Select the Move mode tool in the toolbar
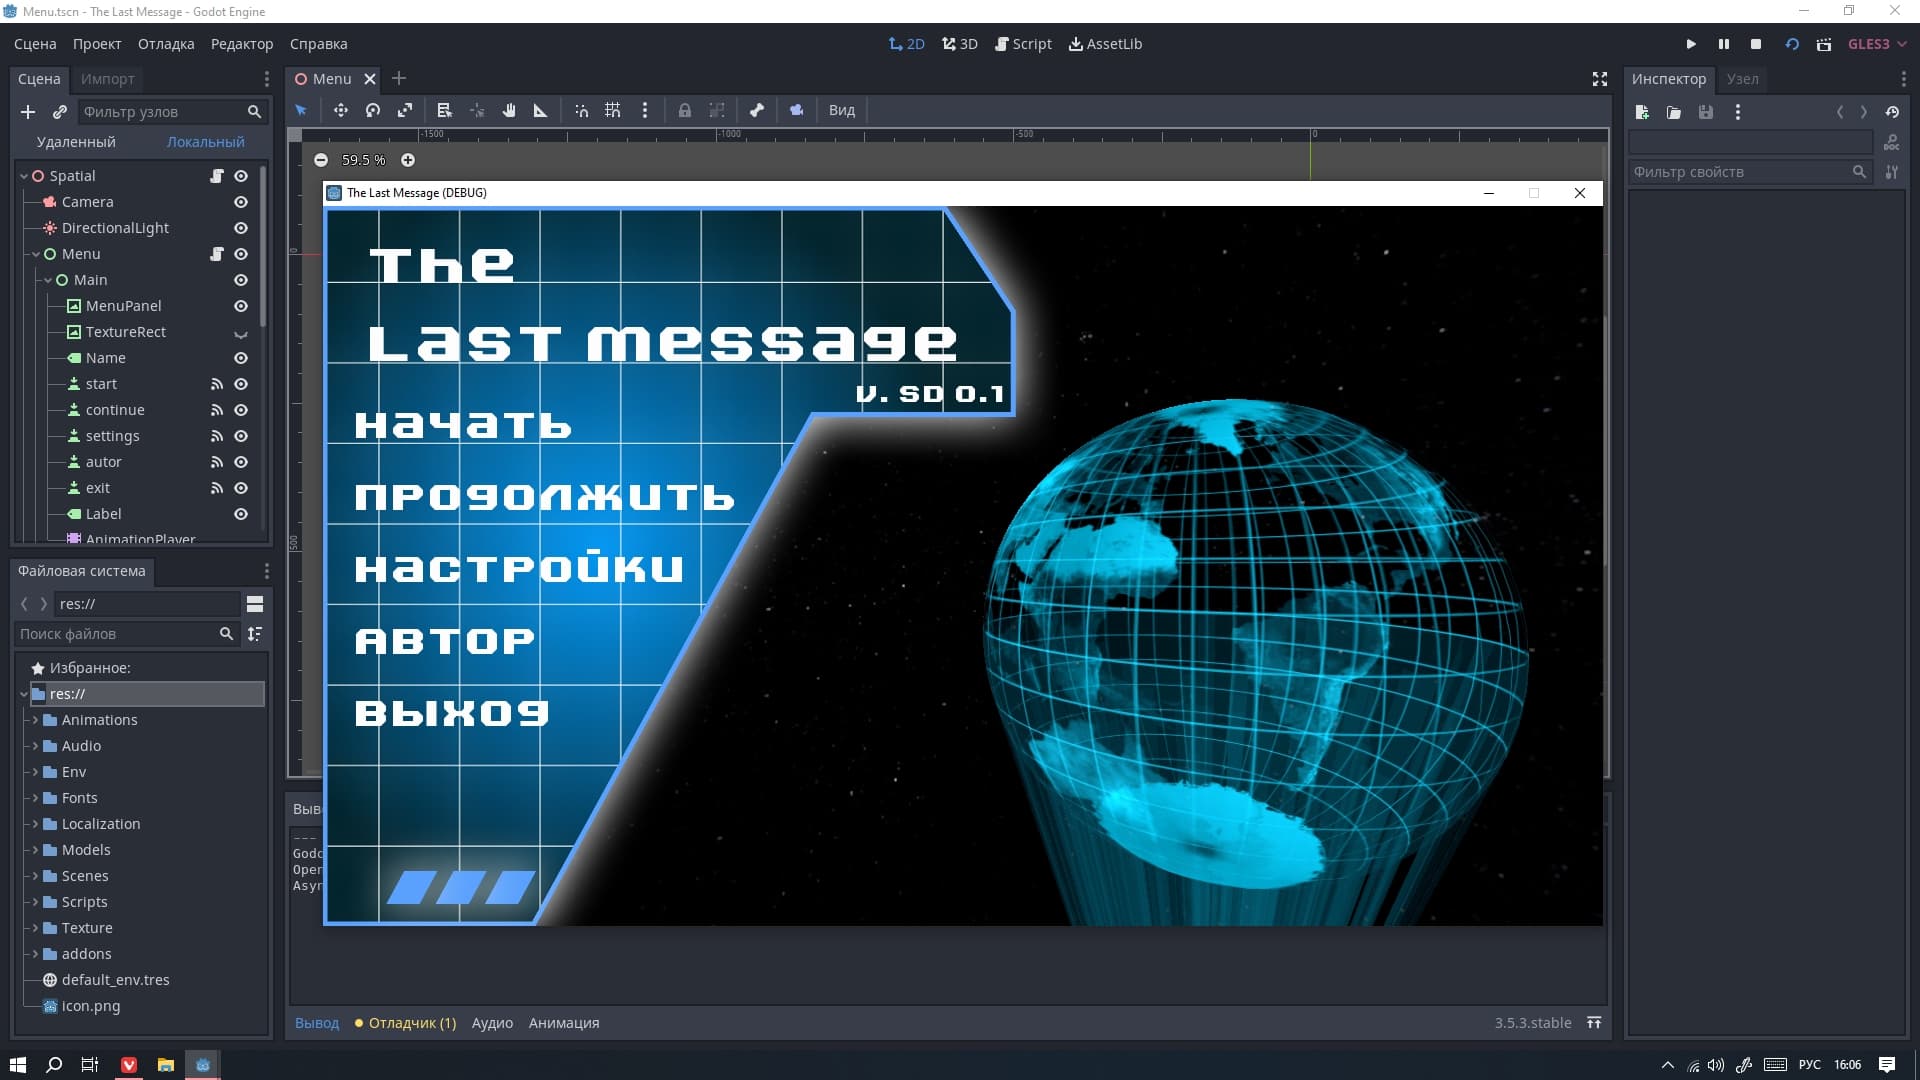Image resolution: width=1920 pixels, height=1080 pixels. tap(340, 110)
